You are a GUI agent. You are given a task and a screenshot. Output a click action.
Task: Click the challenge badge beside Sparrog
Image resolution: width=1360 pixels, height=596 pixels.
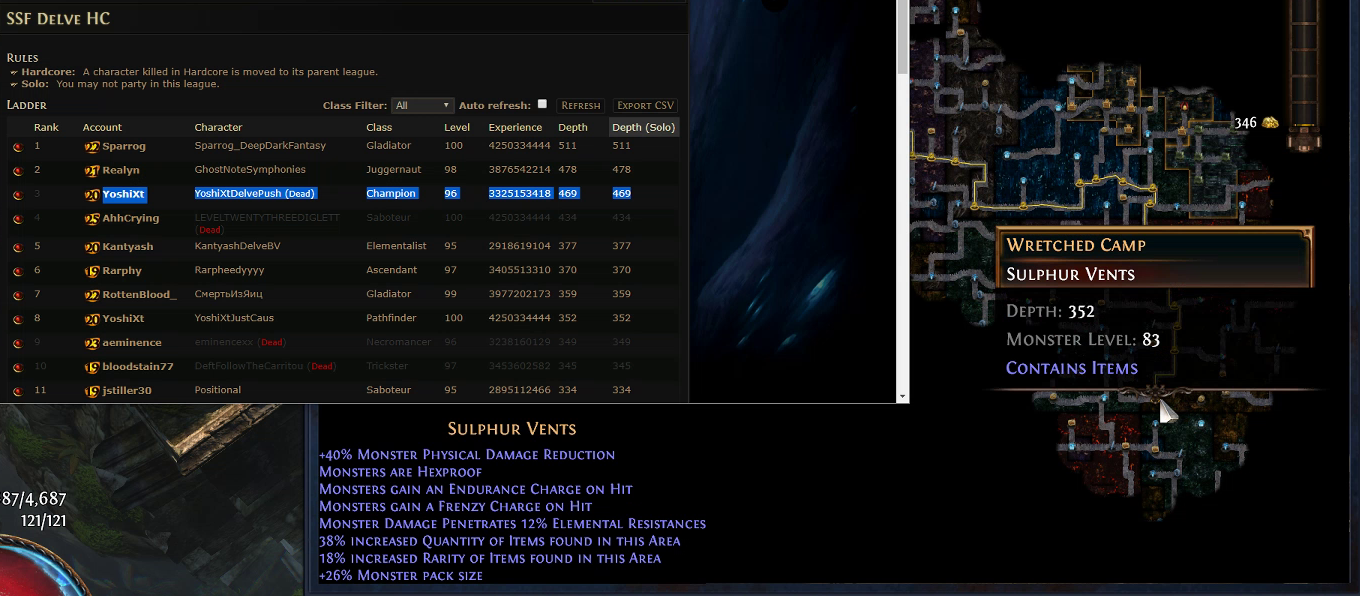(x=92, y=146)
